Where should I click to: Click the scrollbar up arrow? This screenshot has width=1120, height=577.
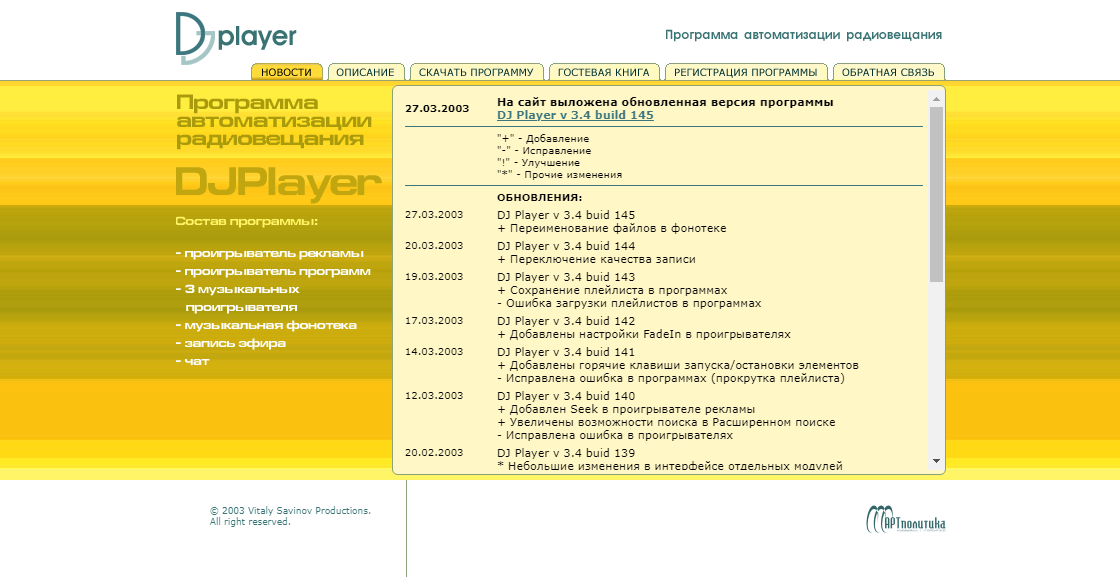(x=936, y=99)
